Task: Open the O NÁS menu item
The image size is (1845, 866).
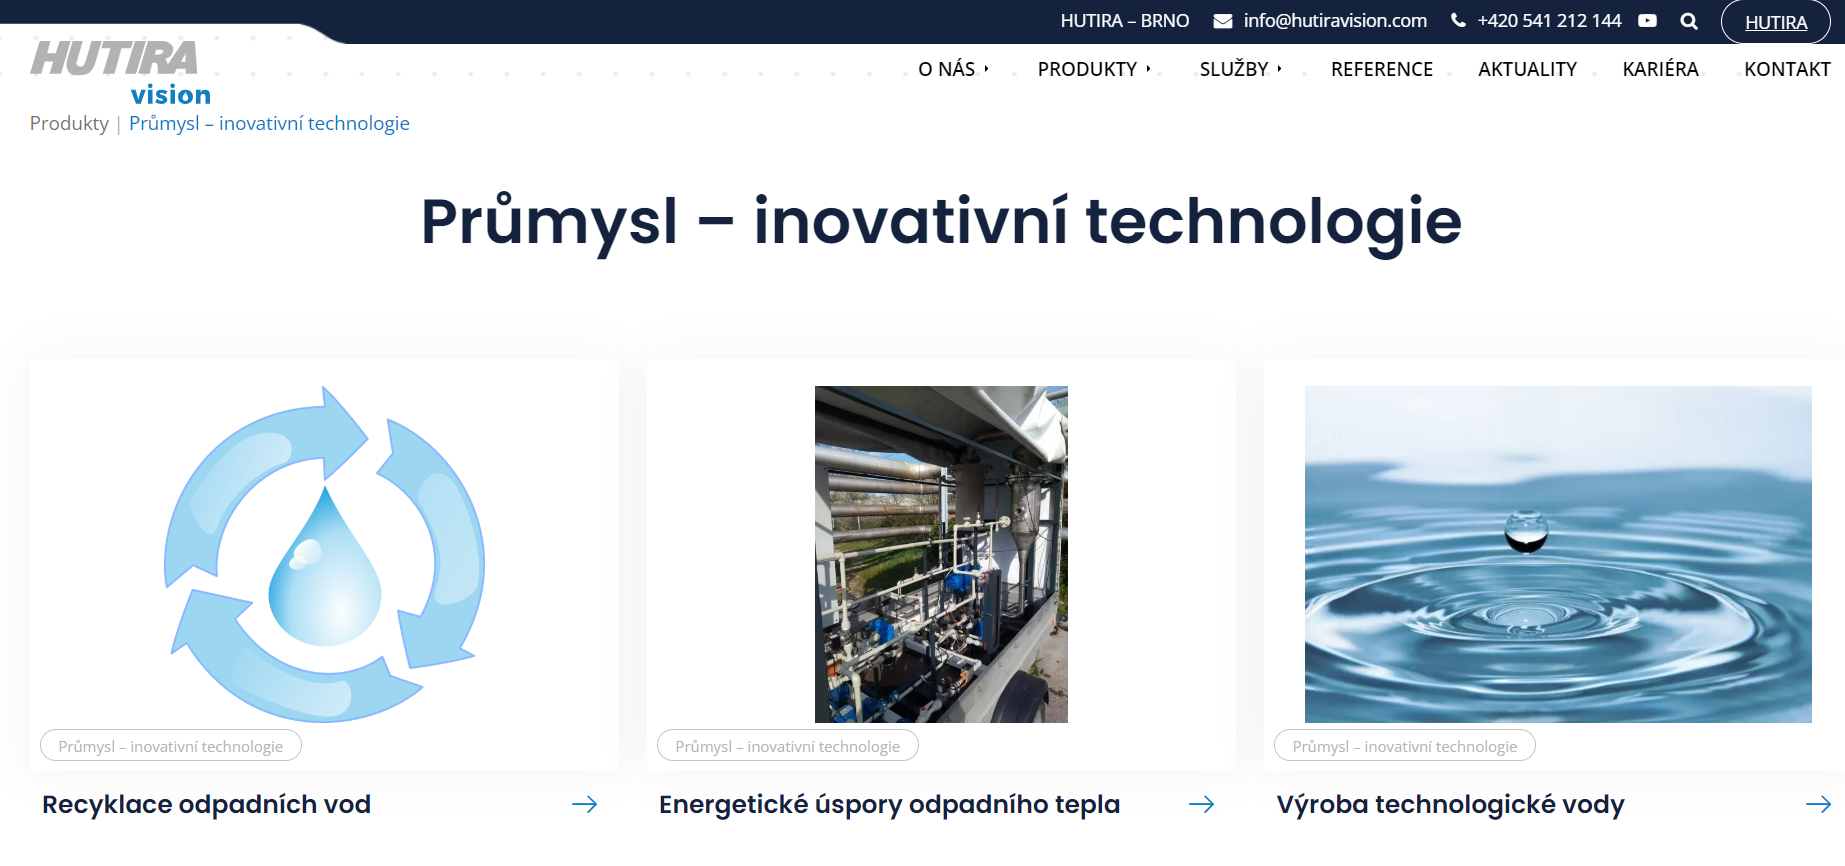Action: coord(946,69)
